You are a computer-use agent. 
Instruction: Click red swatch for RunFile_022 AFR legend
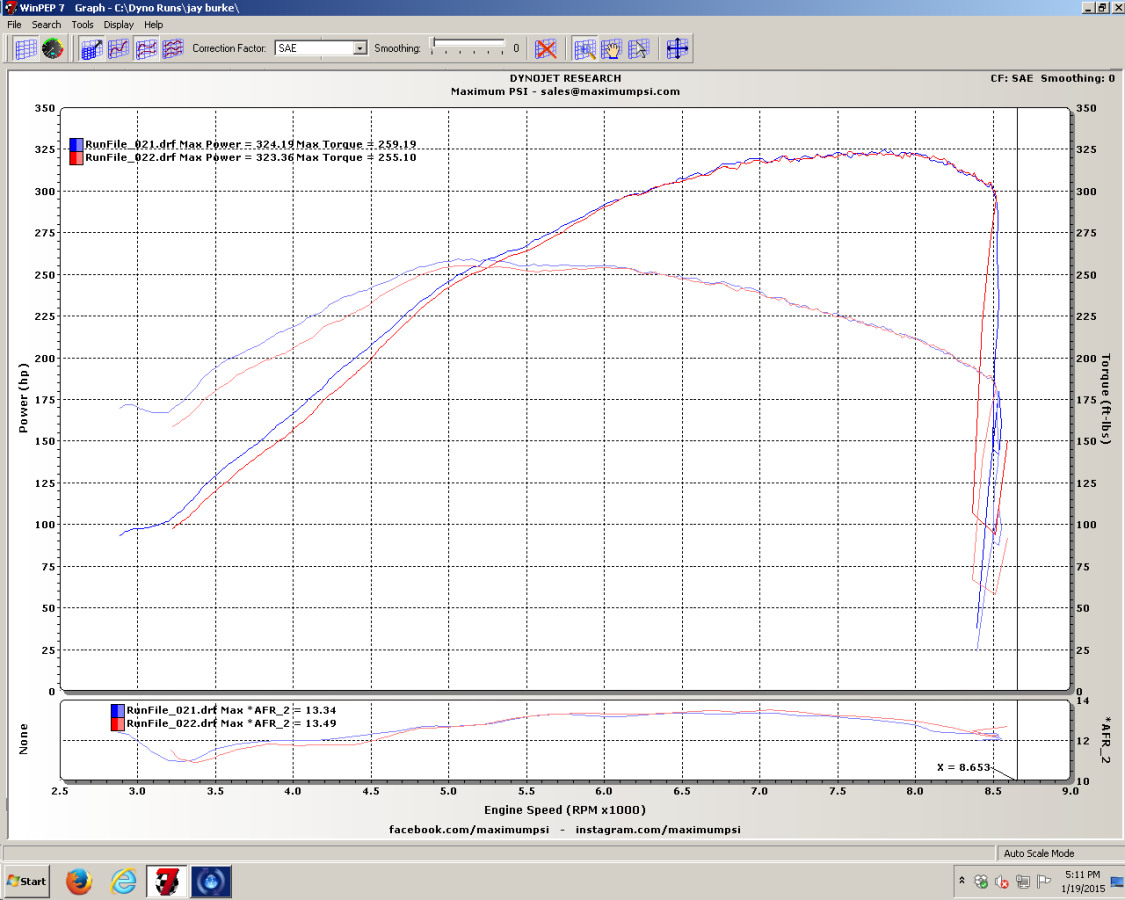pos(118,723)
